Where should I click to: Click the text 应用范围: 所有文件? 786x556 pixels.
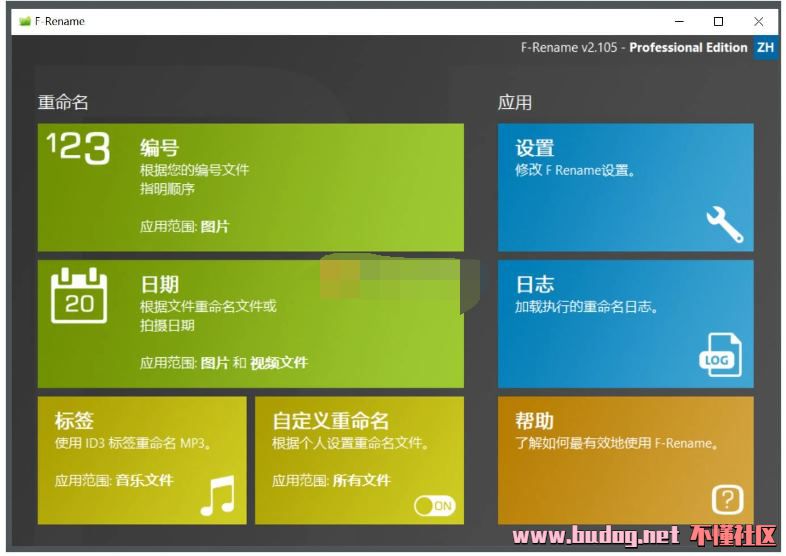pyautogui.click(x=331, y=480)
